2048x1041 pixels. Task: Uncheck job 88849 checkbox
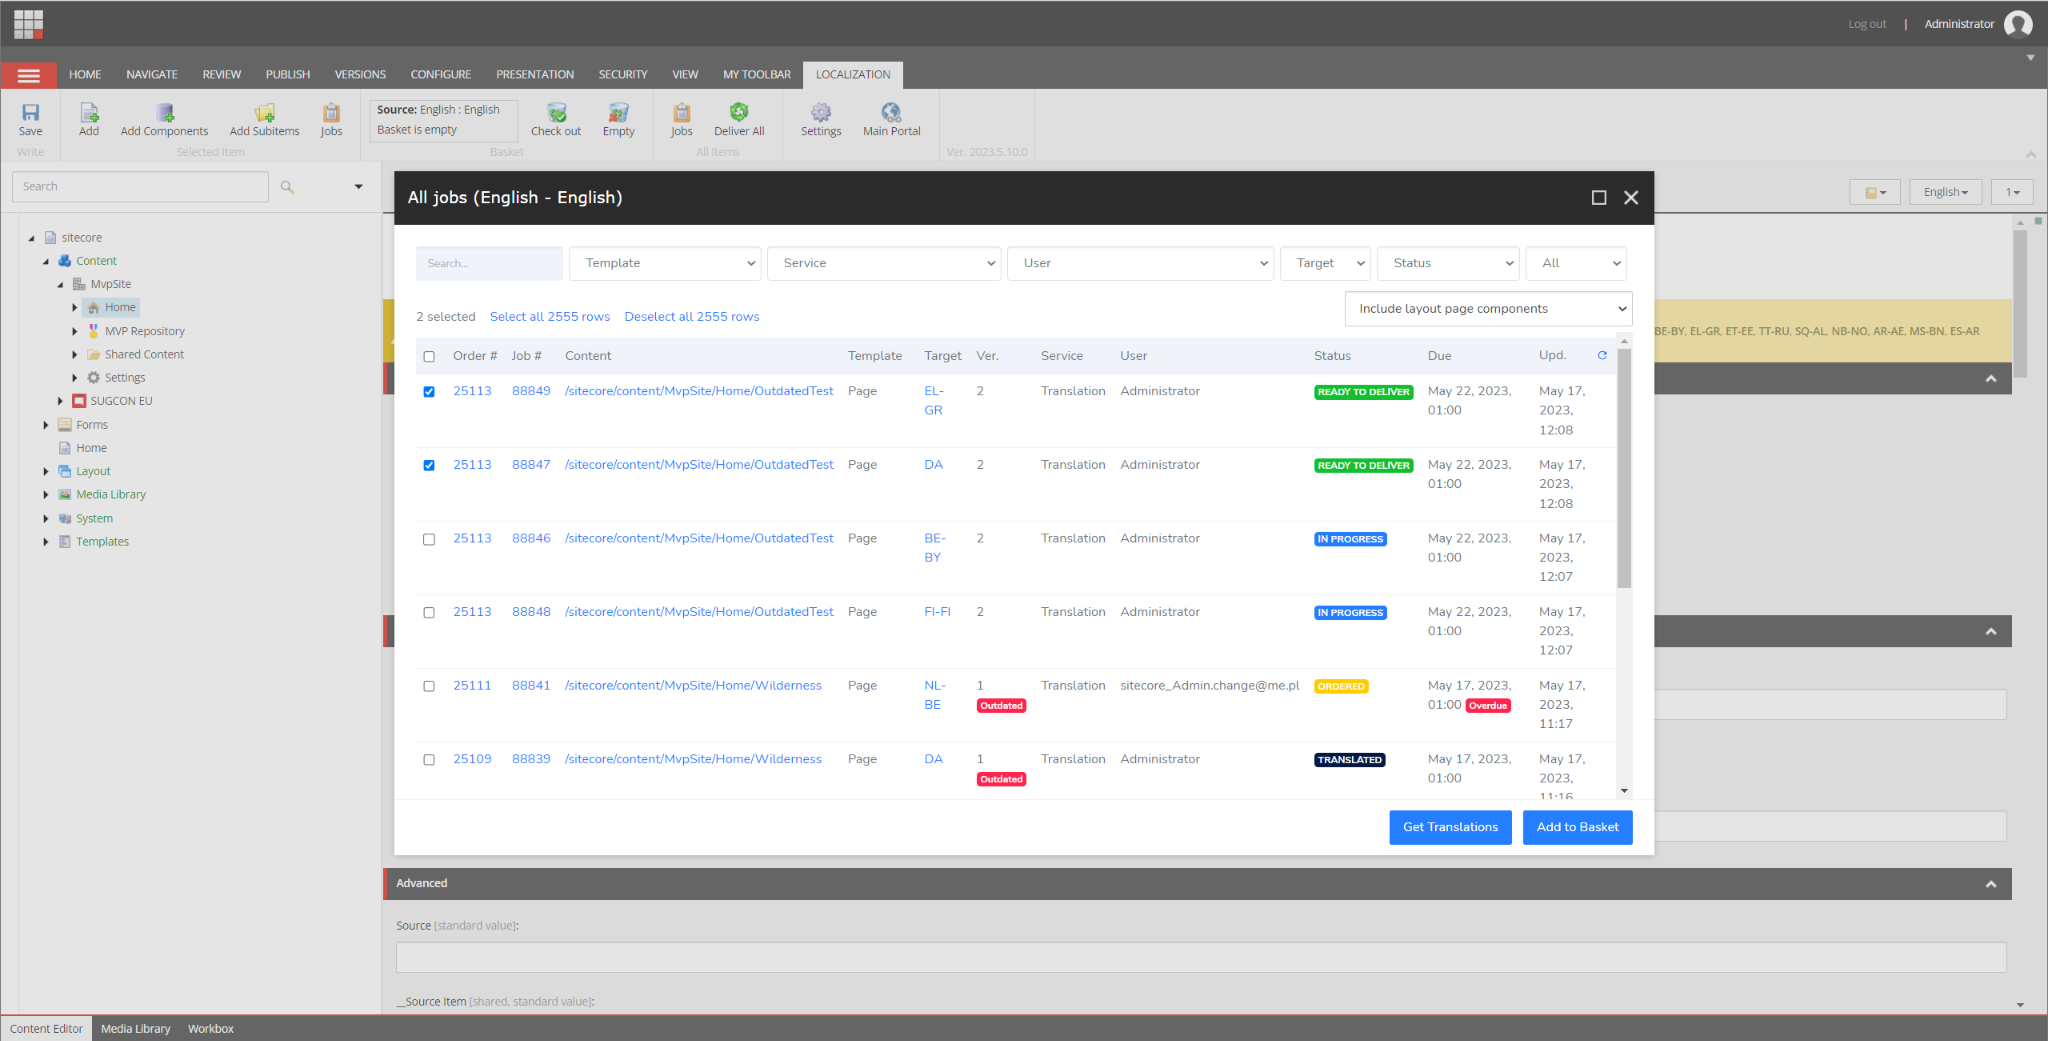tap(429, 392)
